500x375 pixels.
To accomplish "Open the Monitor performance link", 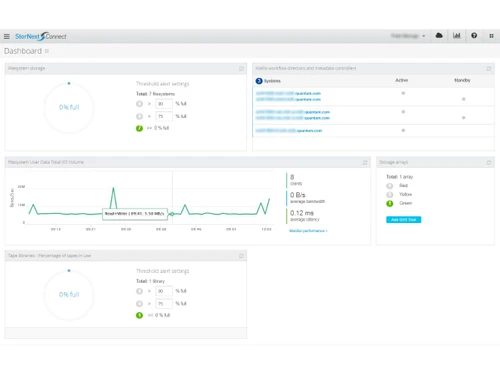I will (308, 231).
